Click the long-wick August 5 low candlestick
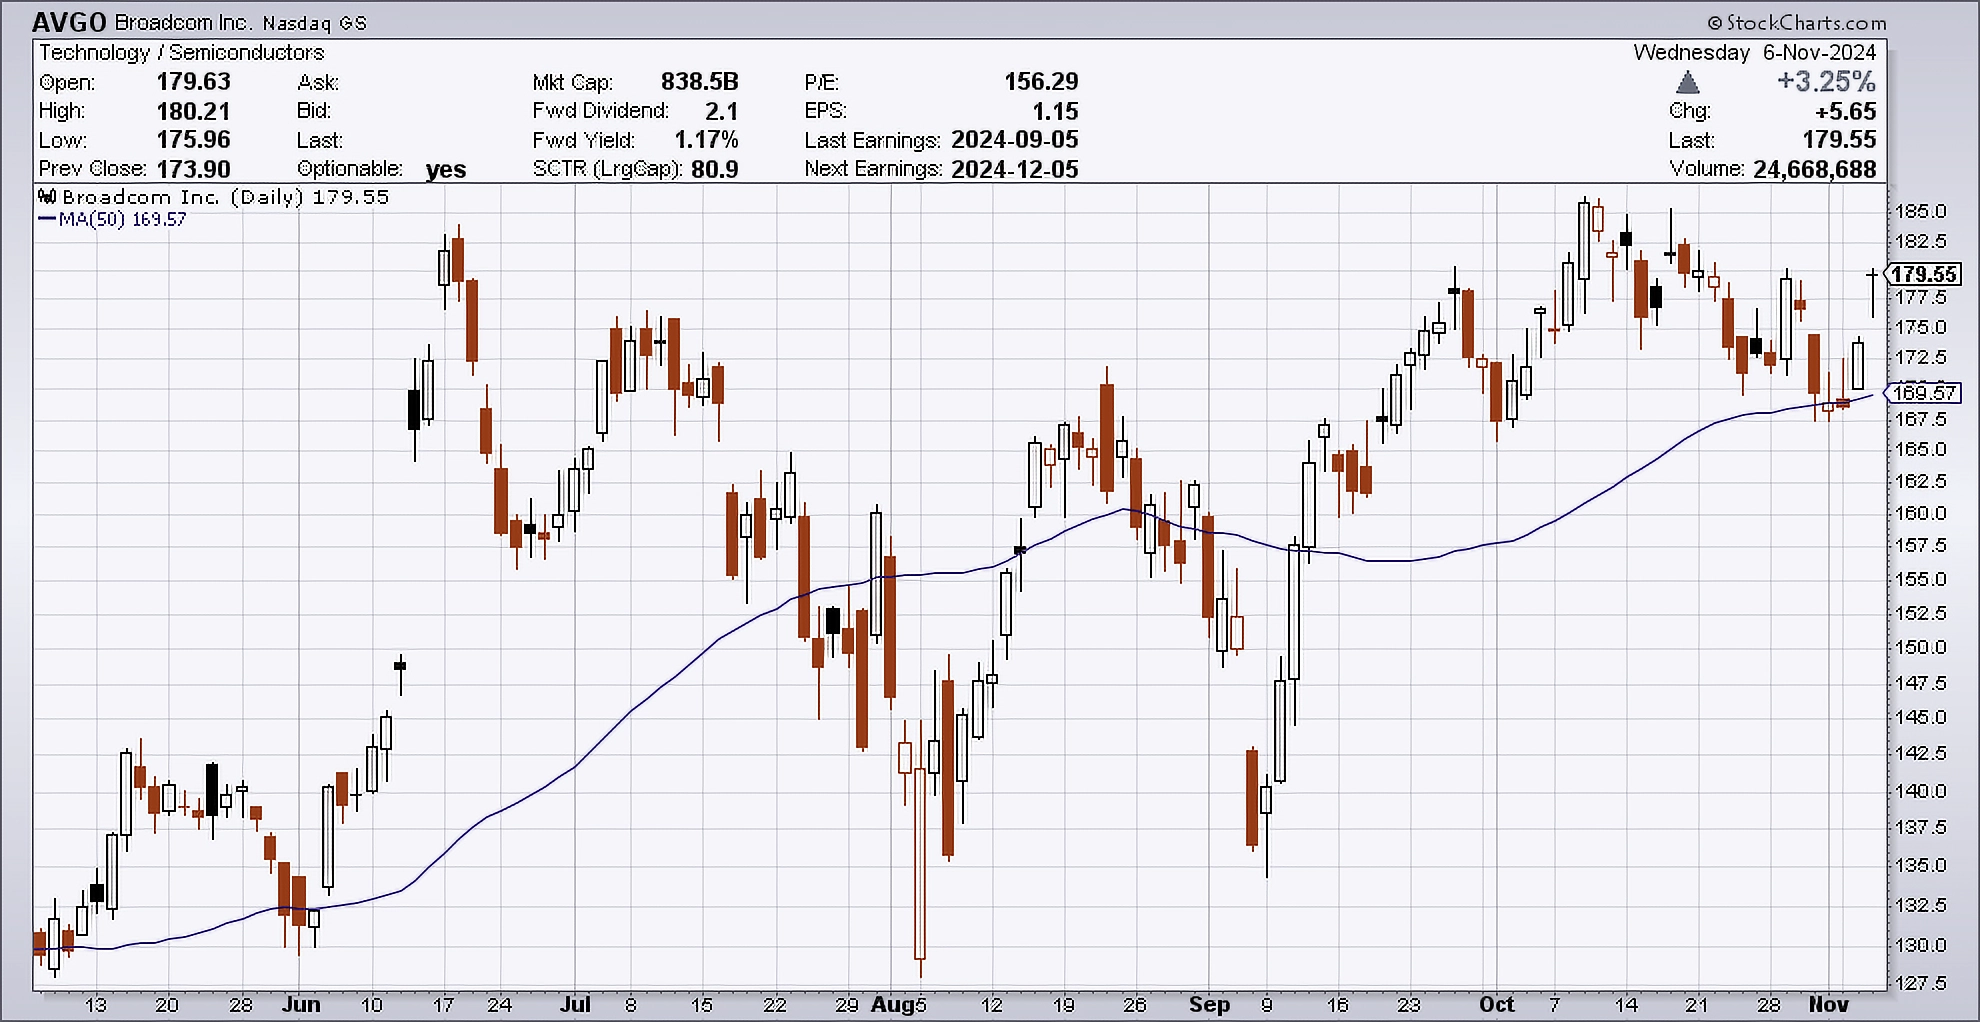 (x=920, y=850)
